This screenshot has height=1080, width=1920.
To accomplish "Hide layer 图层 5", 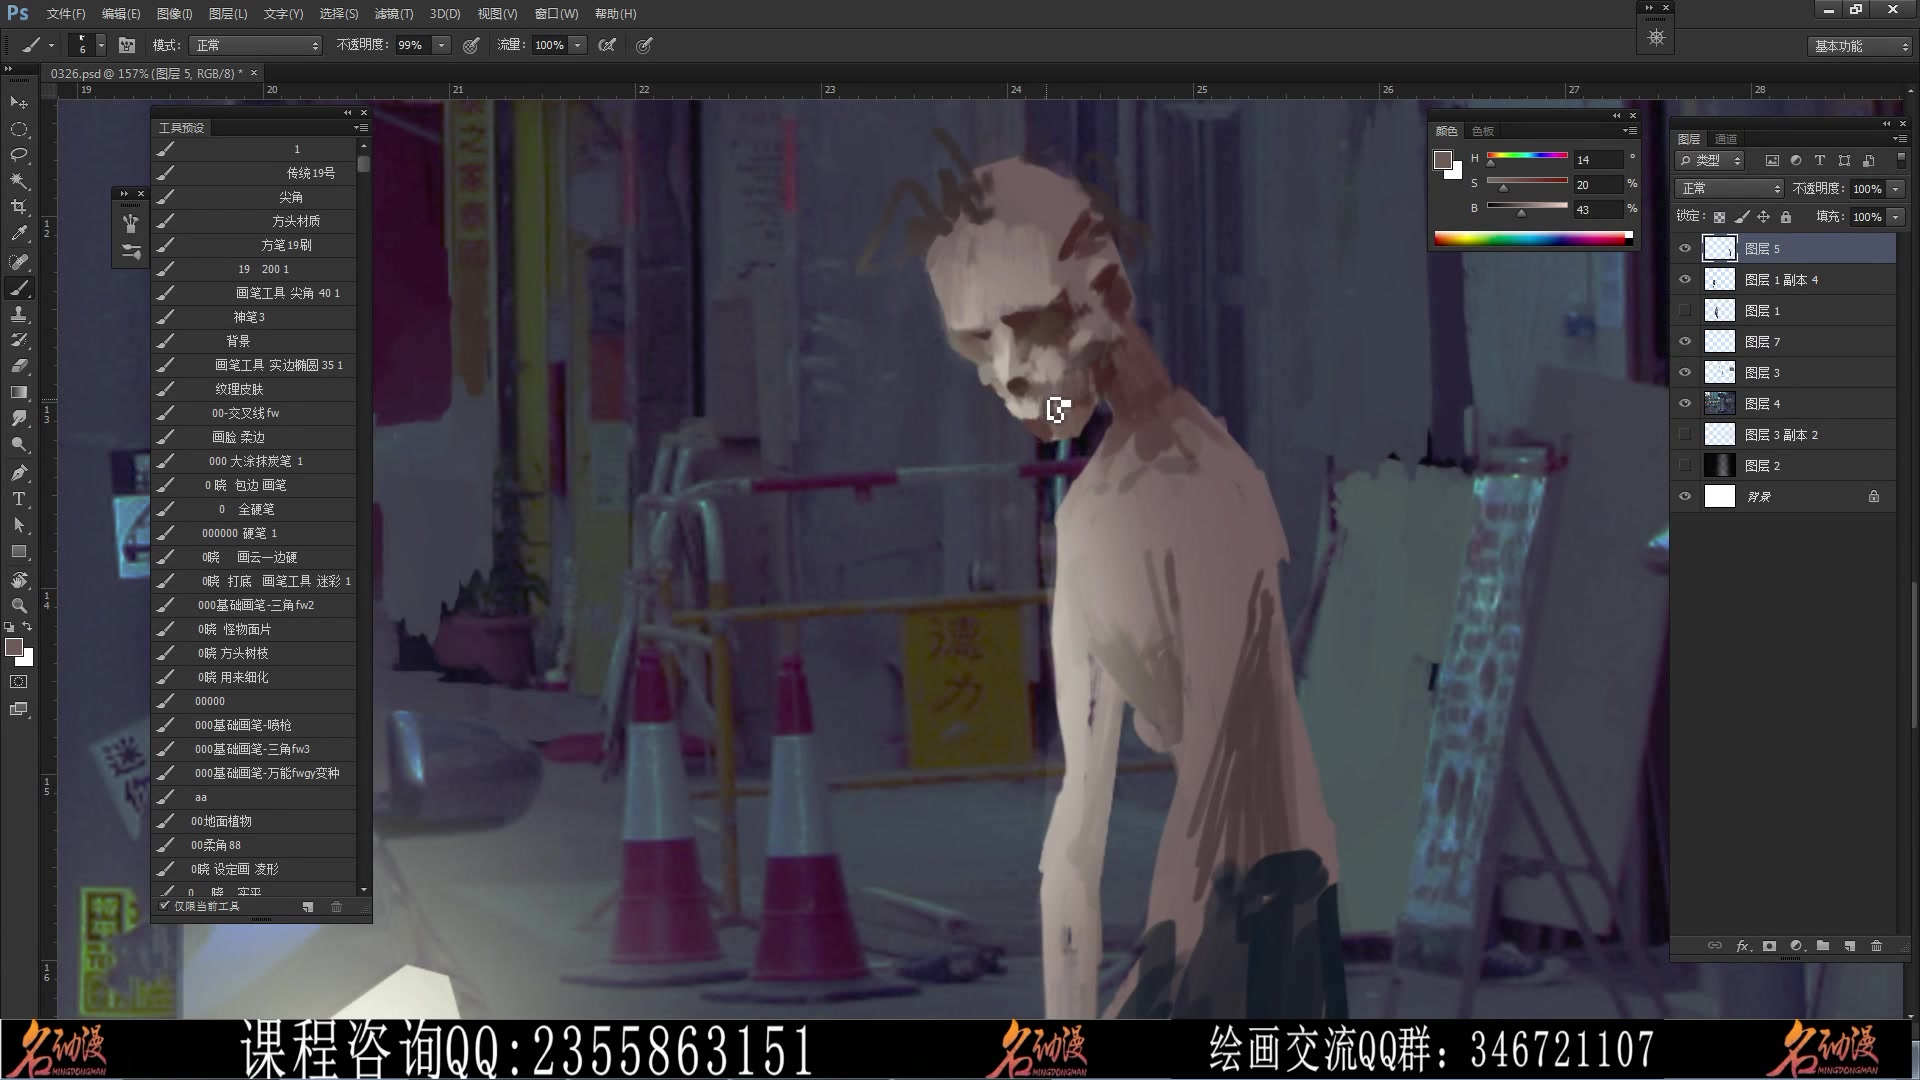I will [x=1685, y=249].
